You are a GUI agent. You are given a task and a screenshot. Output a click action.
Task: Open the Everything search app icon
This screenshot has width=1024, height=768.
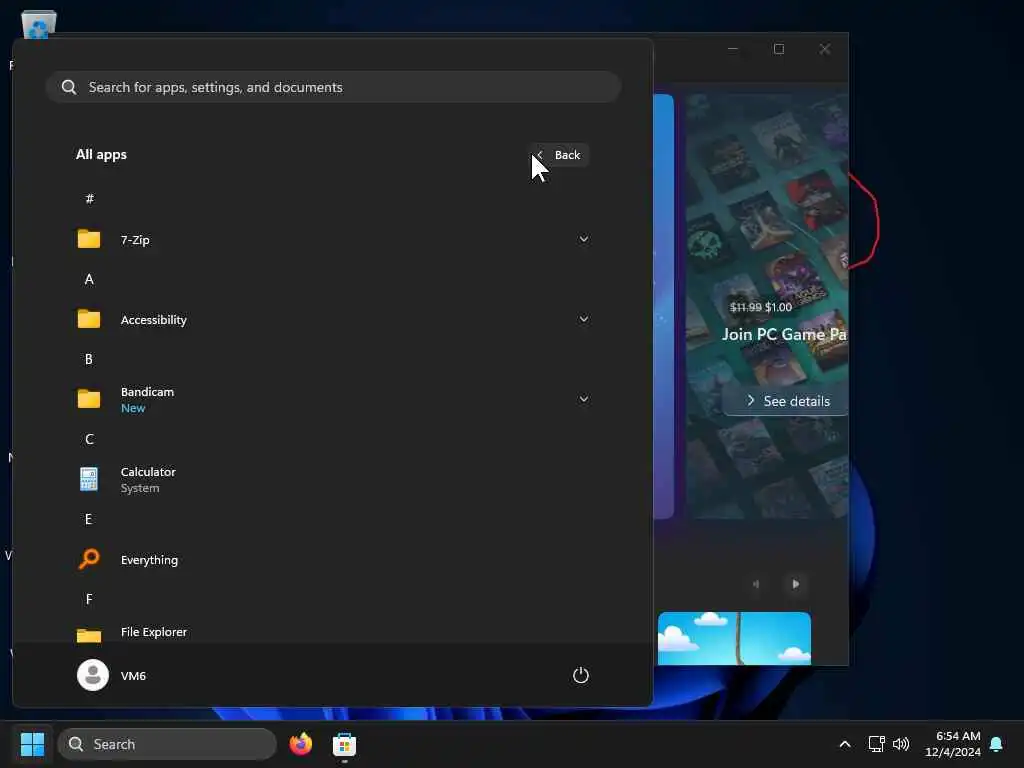click(x=89, y=559)
